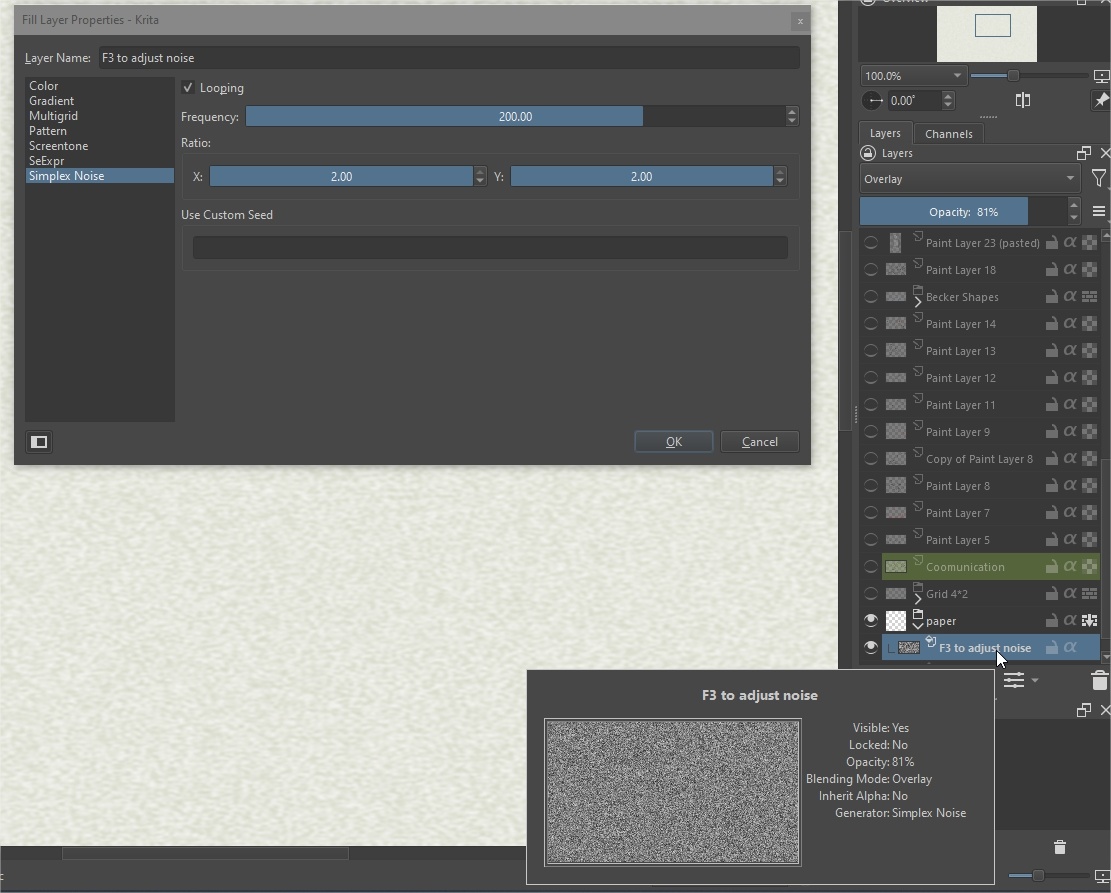Viewport: 1111px width, 893px height.
Task: Click the Overview canvas thumbnail
Action: 987,33
